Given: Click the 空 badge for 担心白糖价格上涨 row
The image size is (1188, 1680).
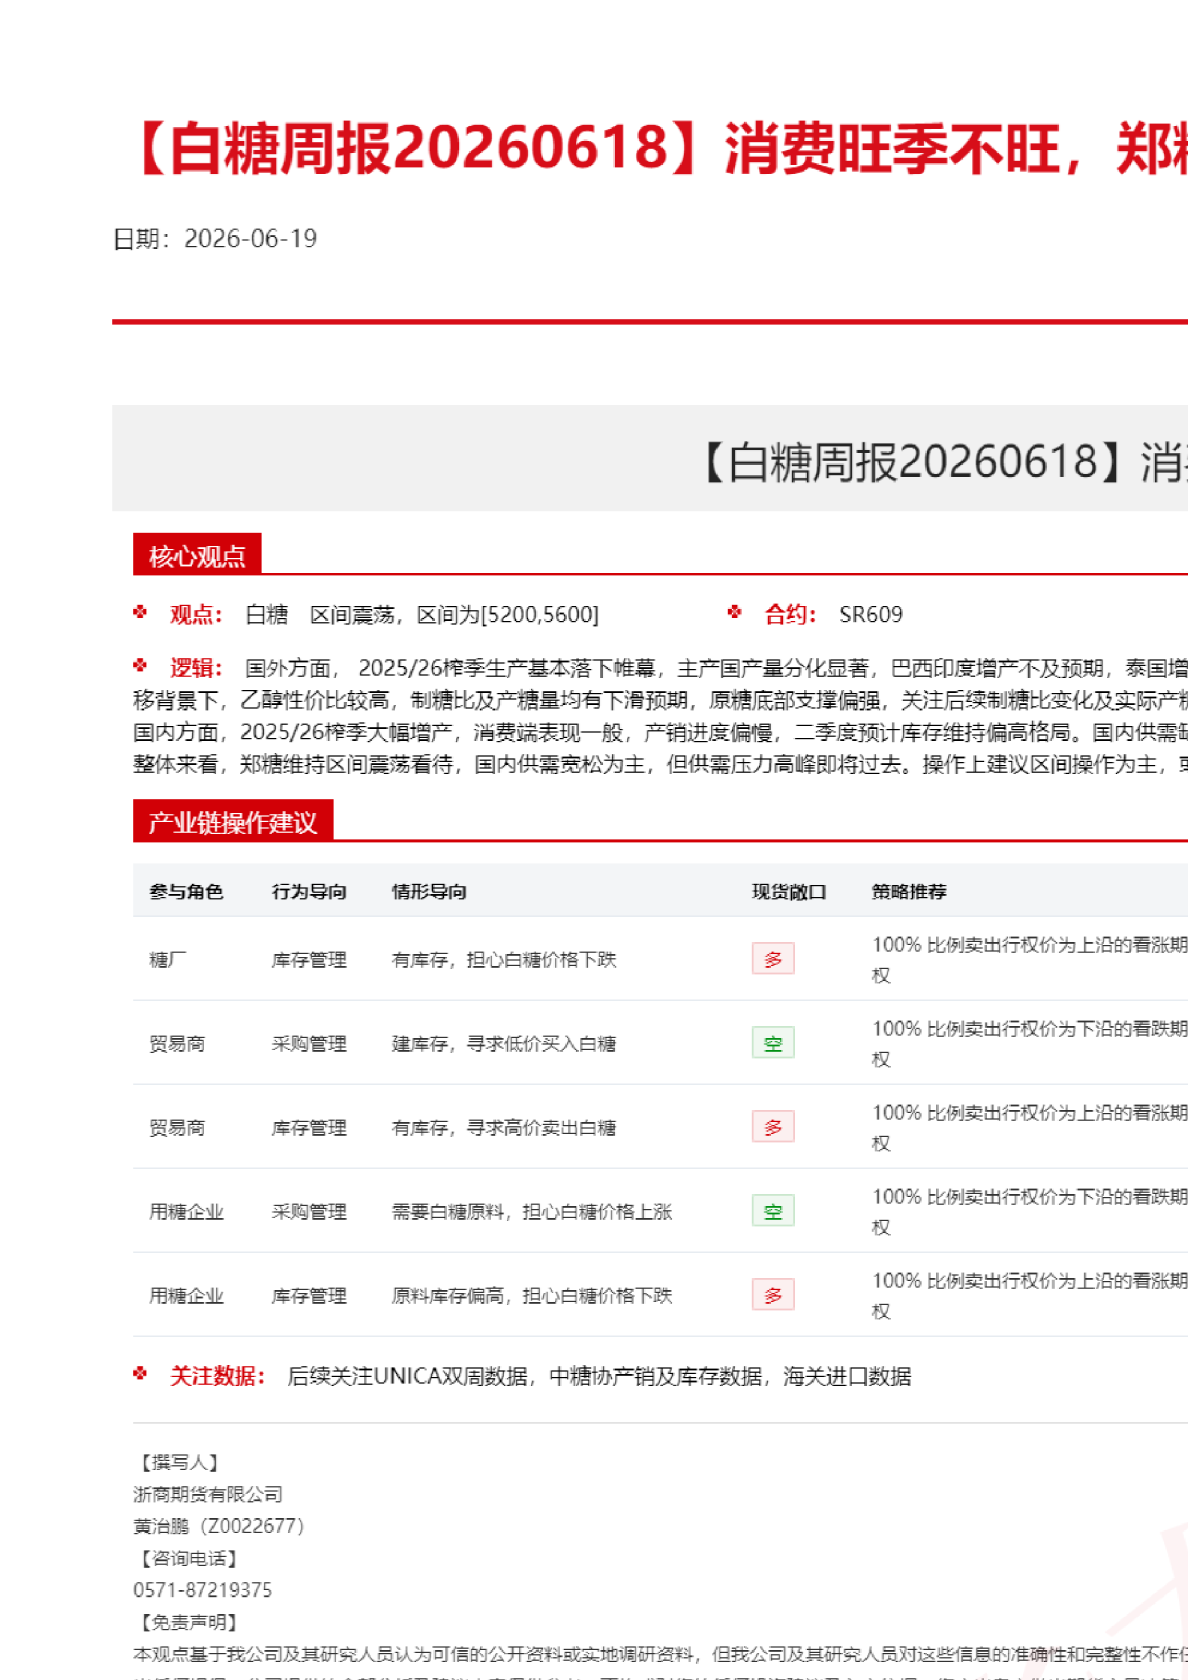Looking at the screenshot, I should pyautogui.click(x=773, y=1211).
